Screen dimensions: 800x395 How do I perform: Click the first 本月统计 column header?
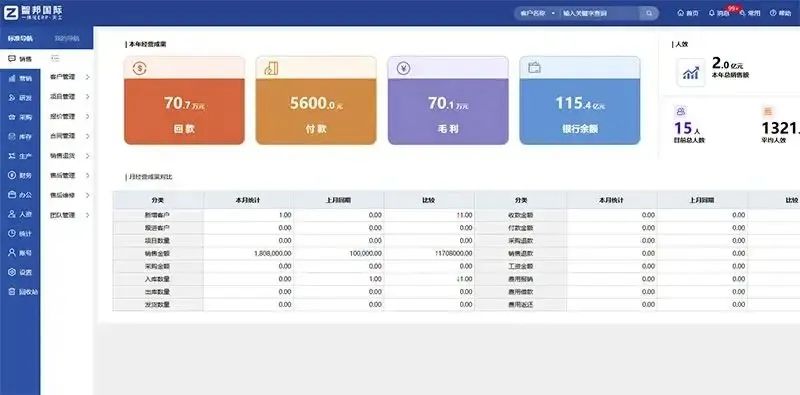(248, 200)
